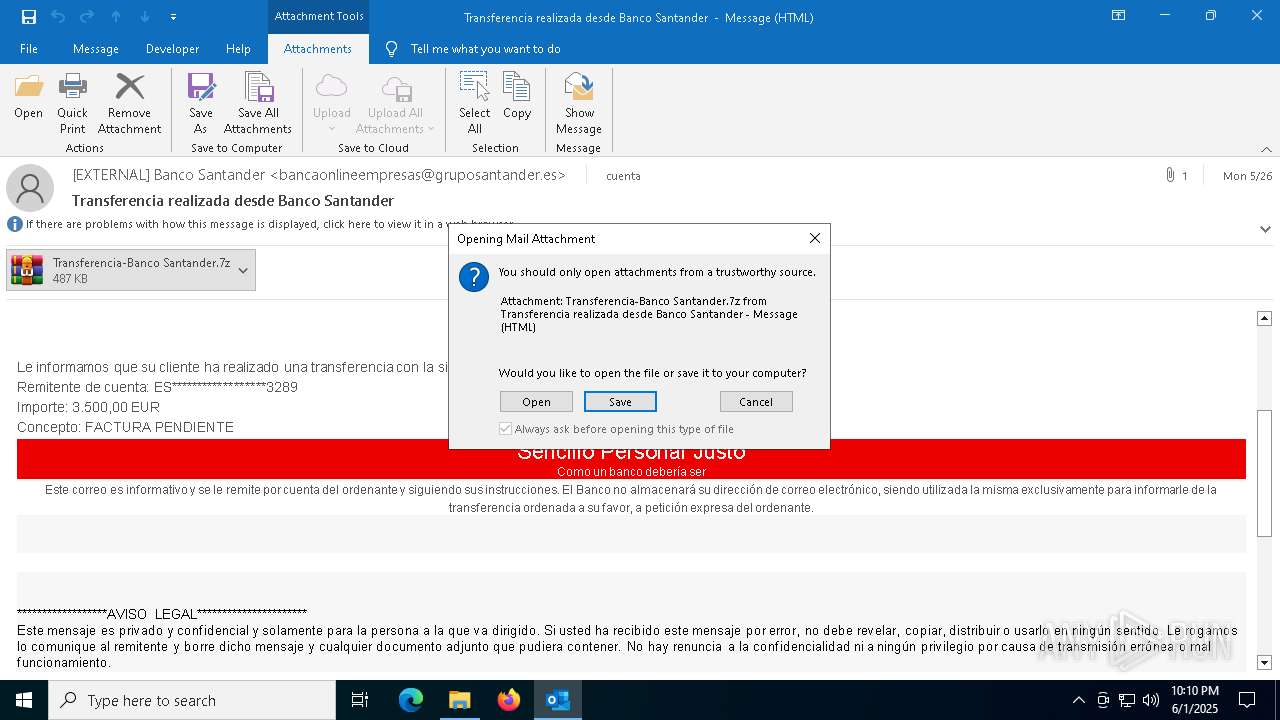Open File Explorer from the taskbar

tap(459, 700)
